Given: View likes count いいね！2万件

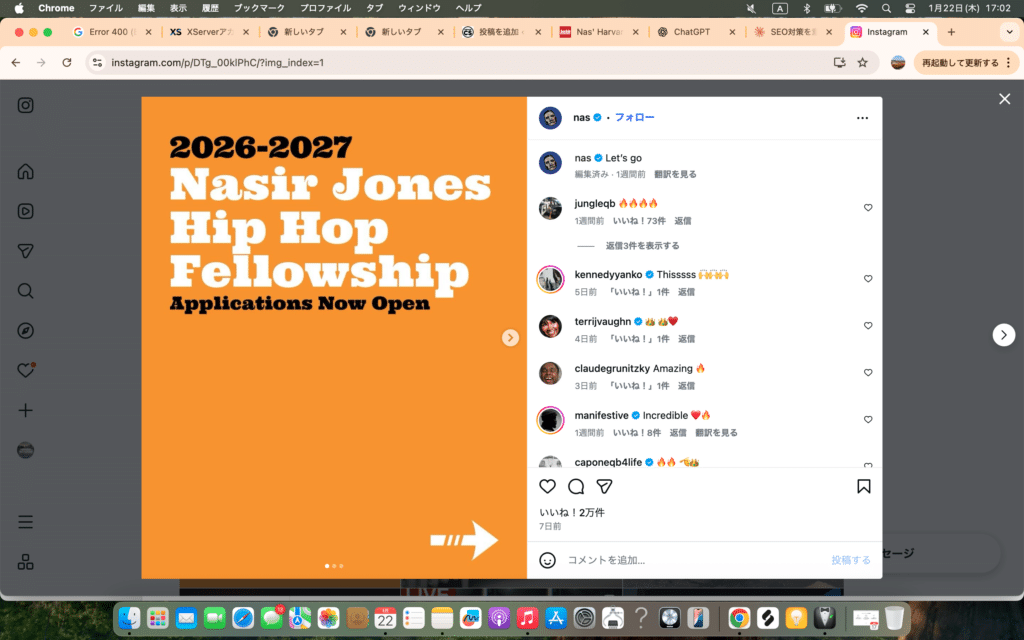Looking at the screenshot, I should [x=572, y=512].
